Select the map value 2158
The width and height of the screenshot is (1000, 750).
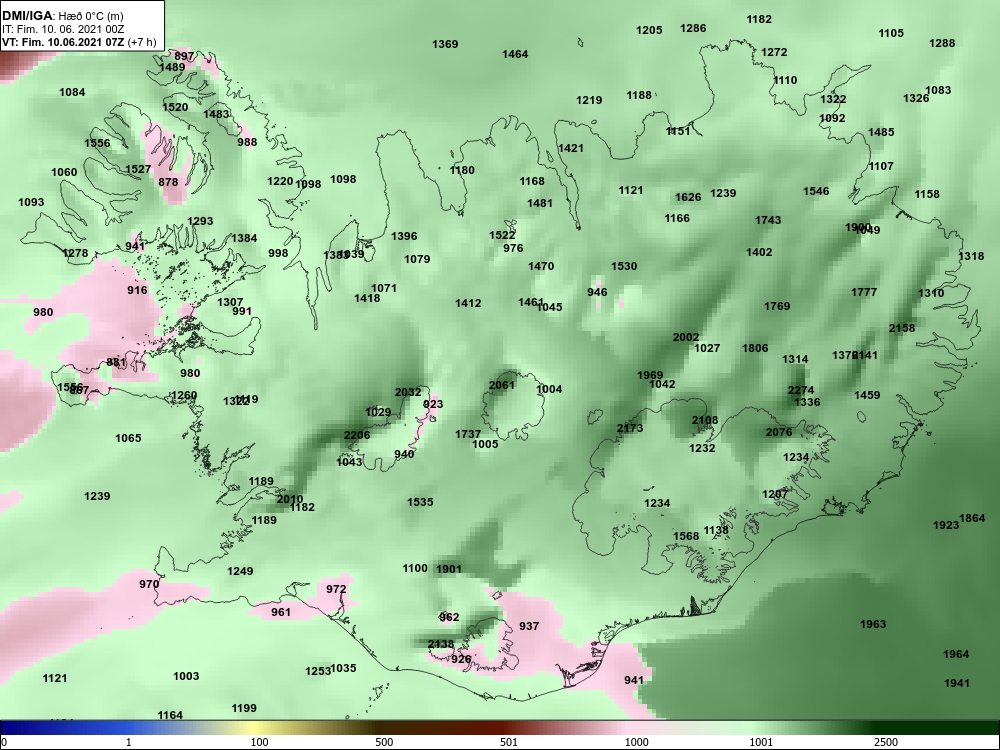pos(902,328)
